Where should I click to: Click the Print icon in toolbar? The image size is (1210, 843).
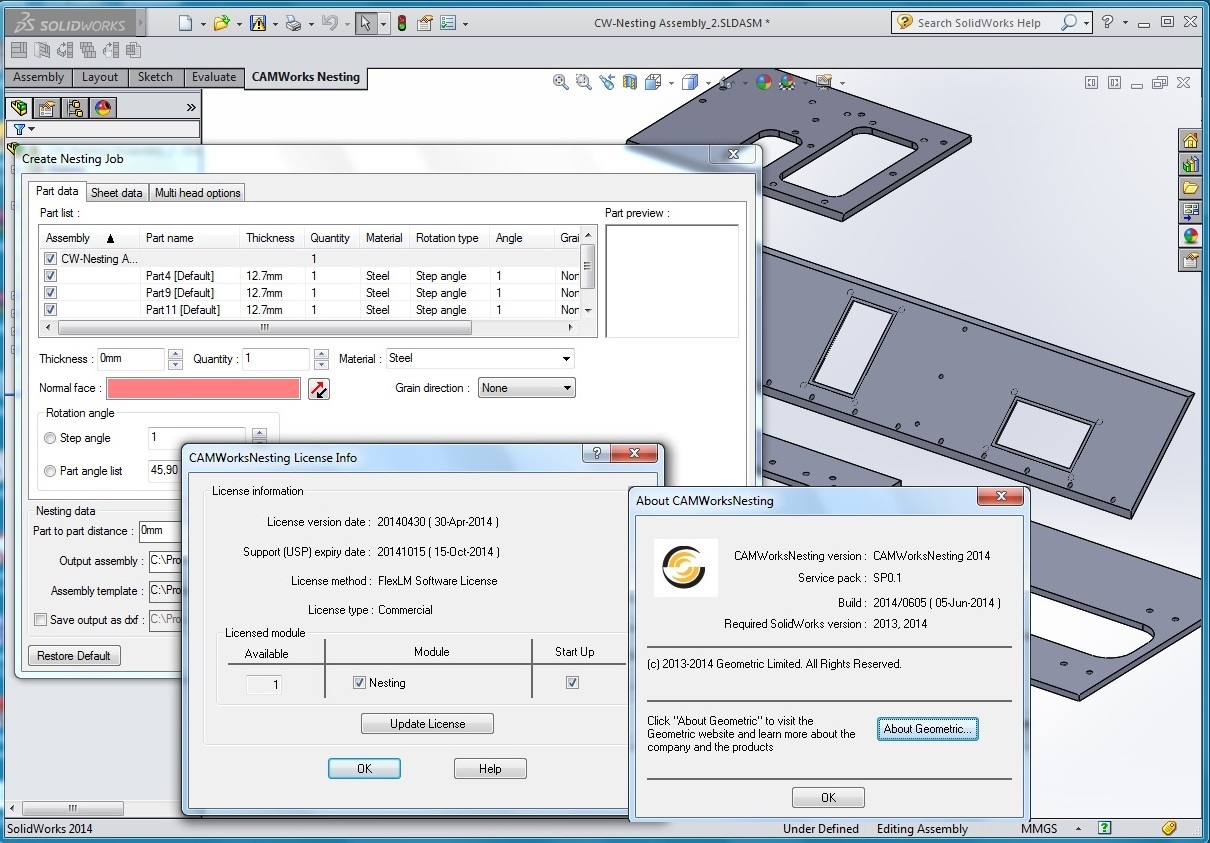click(x=293, y=23)
